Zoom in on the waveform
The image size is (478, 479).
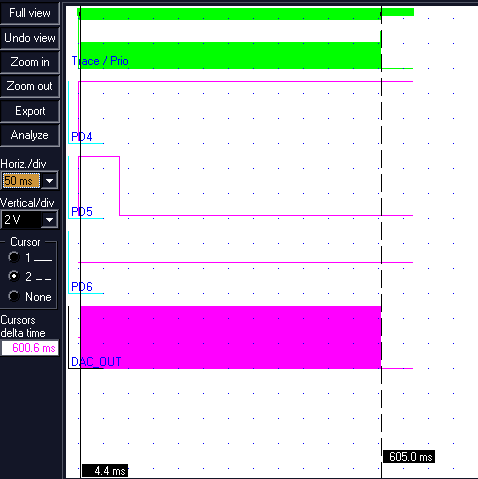[x=30, y=62]
